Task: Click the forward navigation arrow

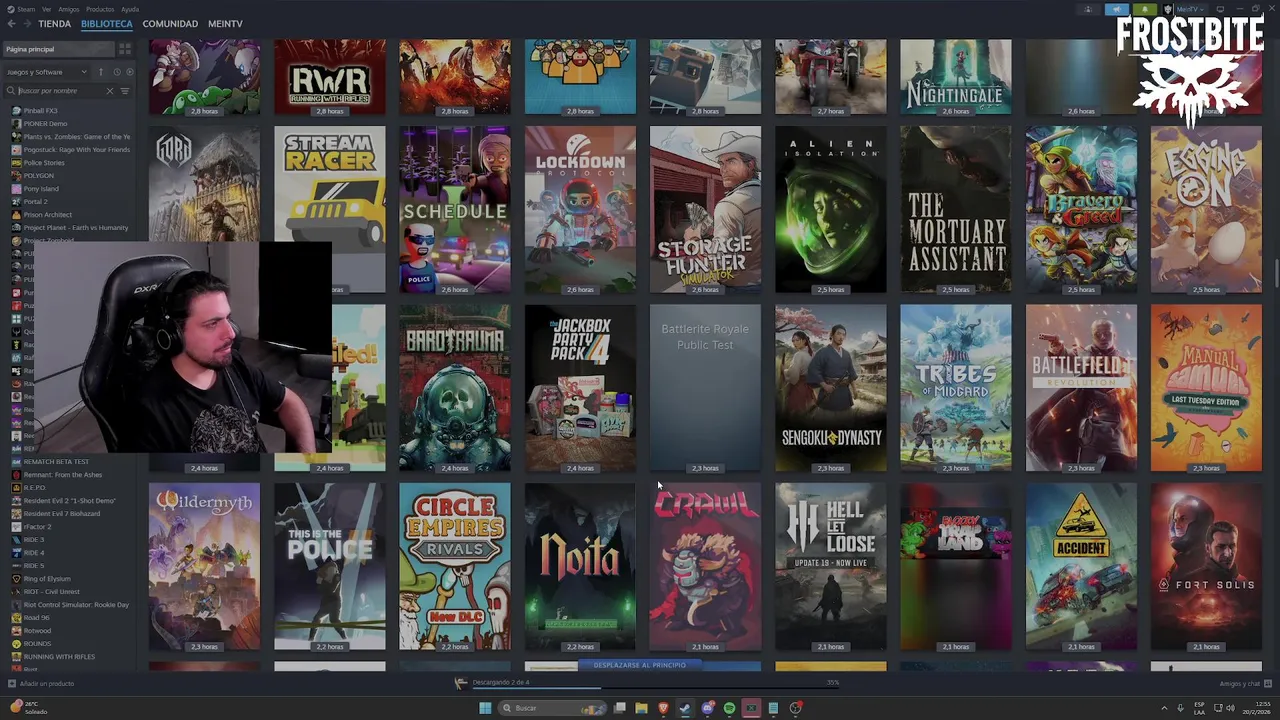Action: 26,23
